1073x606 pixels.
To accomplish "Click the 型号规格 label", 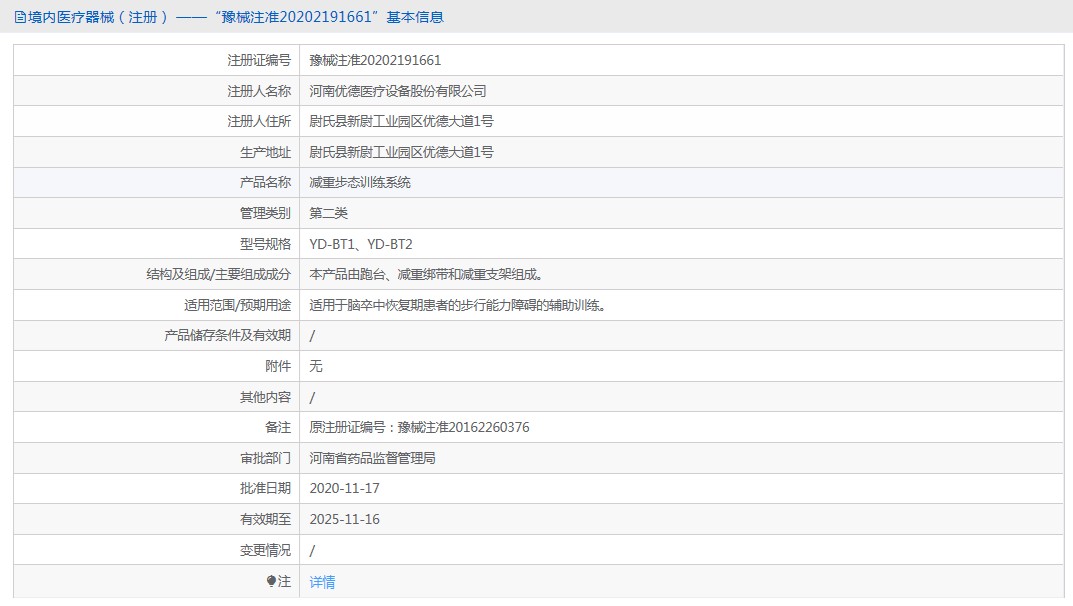I will pyautogui.click(x=265, y=244).
